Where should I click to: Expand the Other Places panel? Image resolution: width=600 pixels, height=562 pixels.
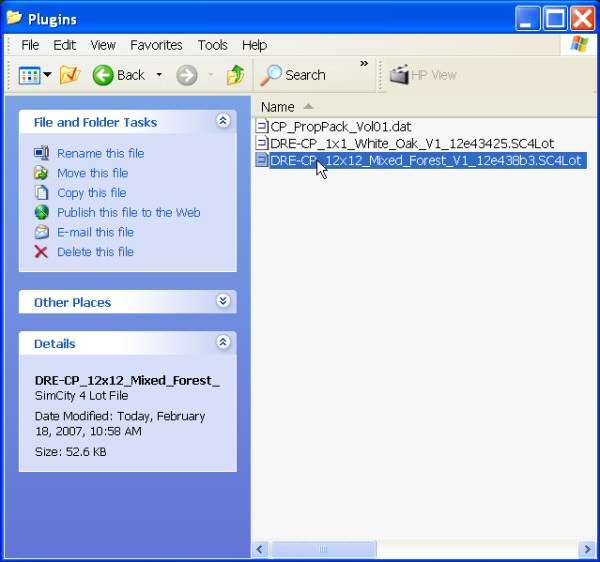coord(223,301)
